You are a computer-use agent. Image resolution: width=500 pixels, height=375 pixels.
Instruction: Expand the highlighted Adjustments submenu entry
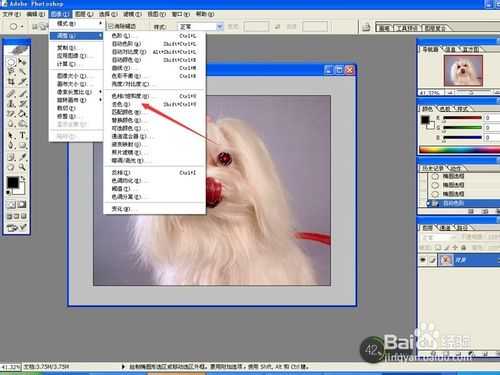click(76, 36)
